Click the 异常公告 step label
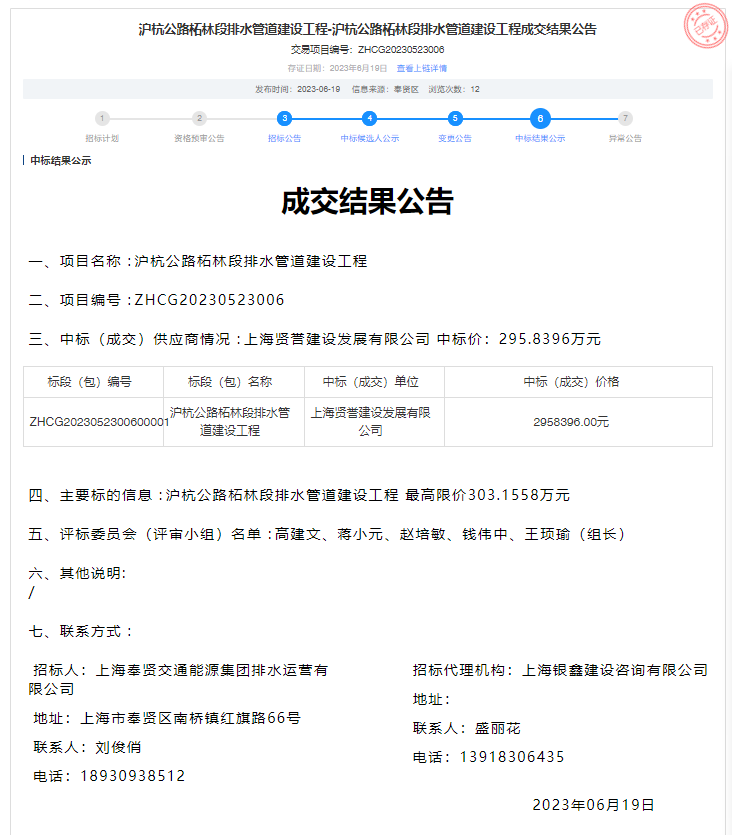The image size is (732, 835). pos(625,139)
